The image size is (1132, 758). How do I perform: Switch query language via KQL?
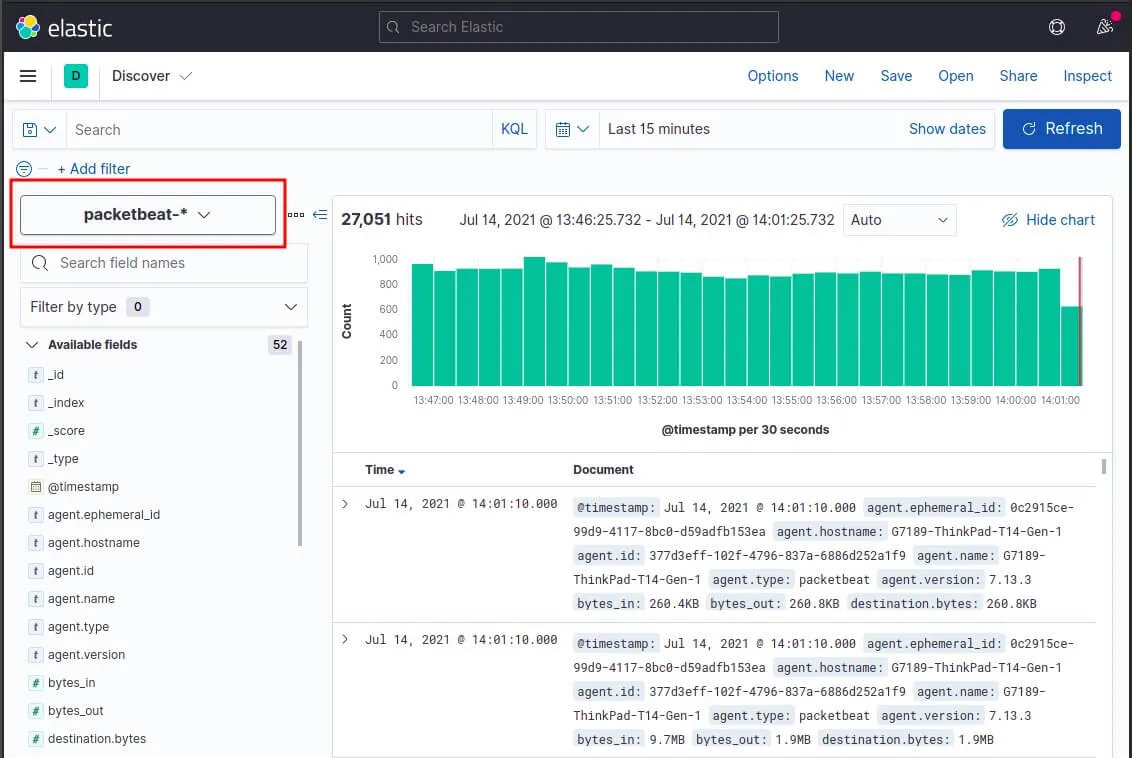click(514, 129)
